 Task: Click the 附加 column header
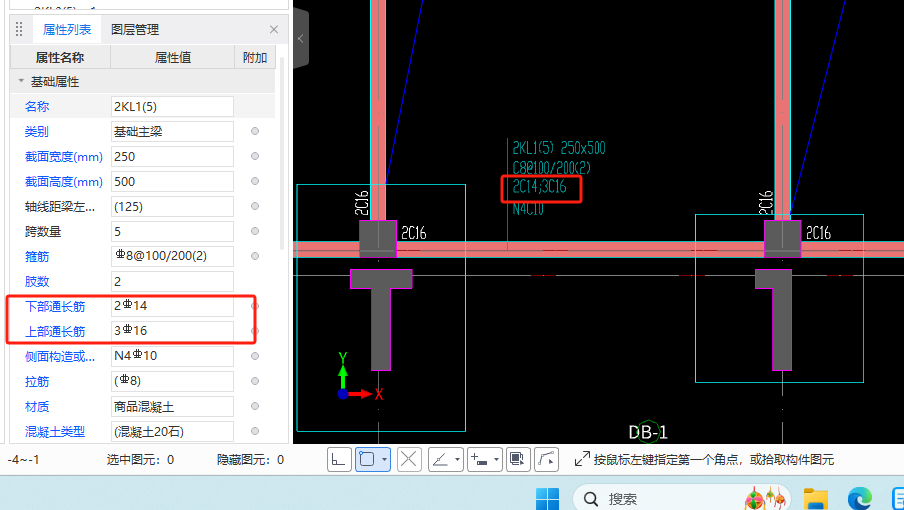tap(255, 58)
